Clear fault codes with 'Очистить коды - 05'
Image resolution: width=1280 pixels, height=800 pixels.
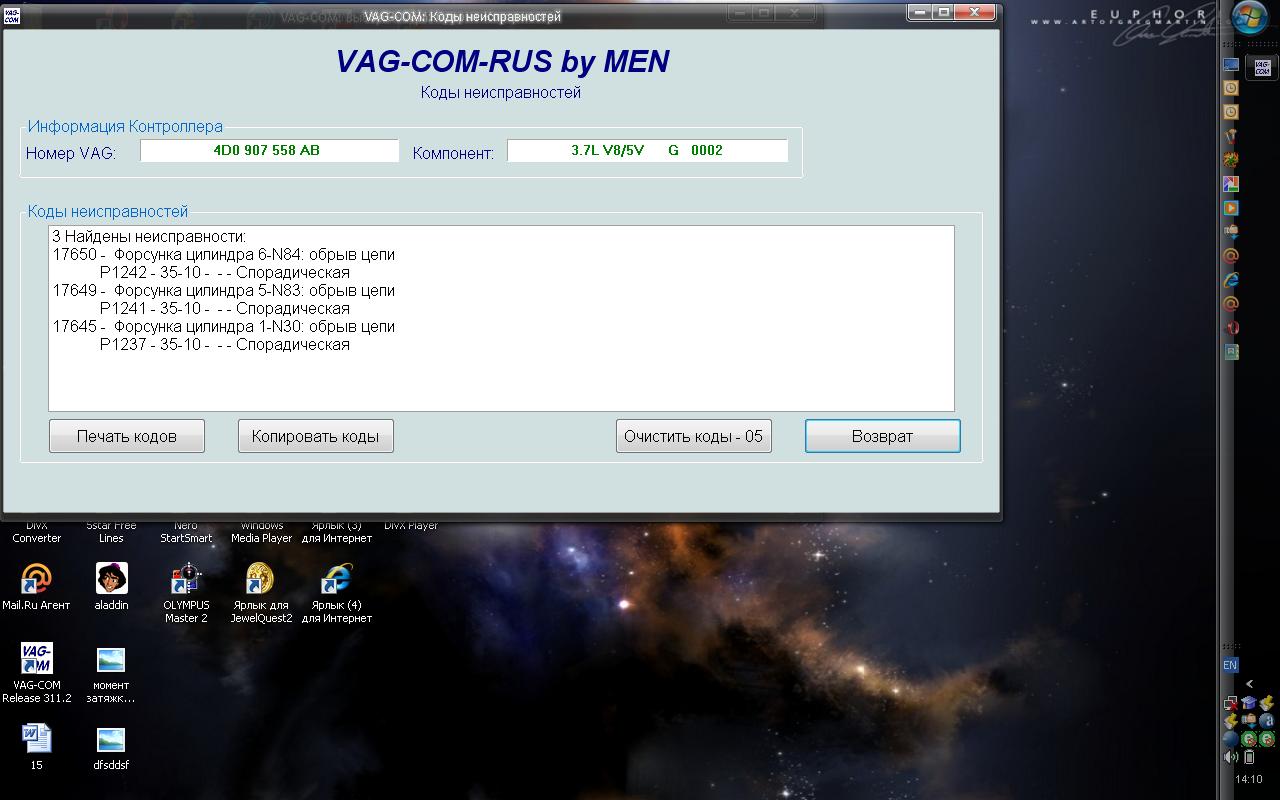(693, 436)
